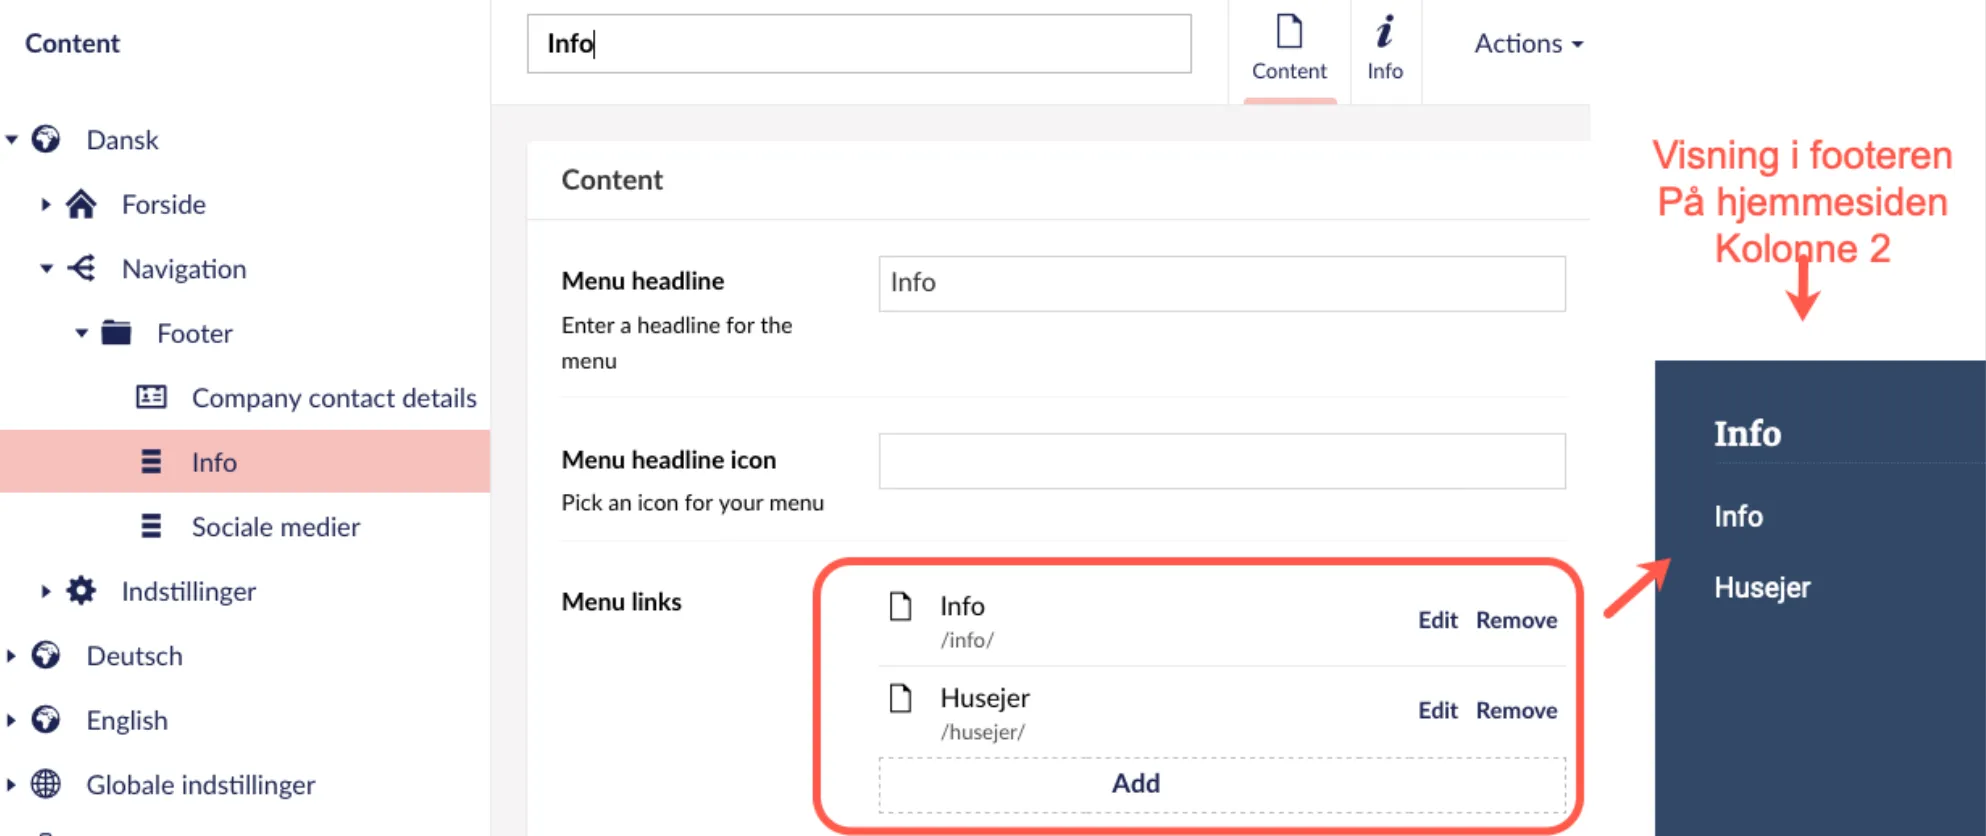Screen dimensions: 1986x836
Task: Open the Indstillinger node
Action: coord(189,591)
